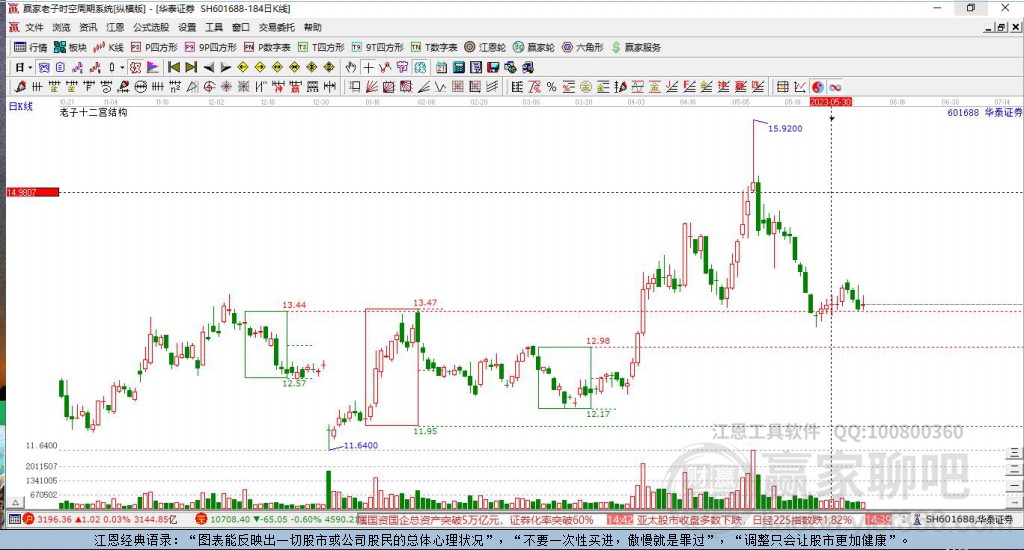The image size is (1024, 550).
Task: Expand the volume panel up-arrow button
Action: 15,502
